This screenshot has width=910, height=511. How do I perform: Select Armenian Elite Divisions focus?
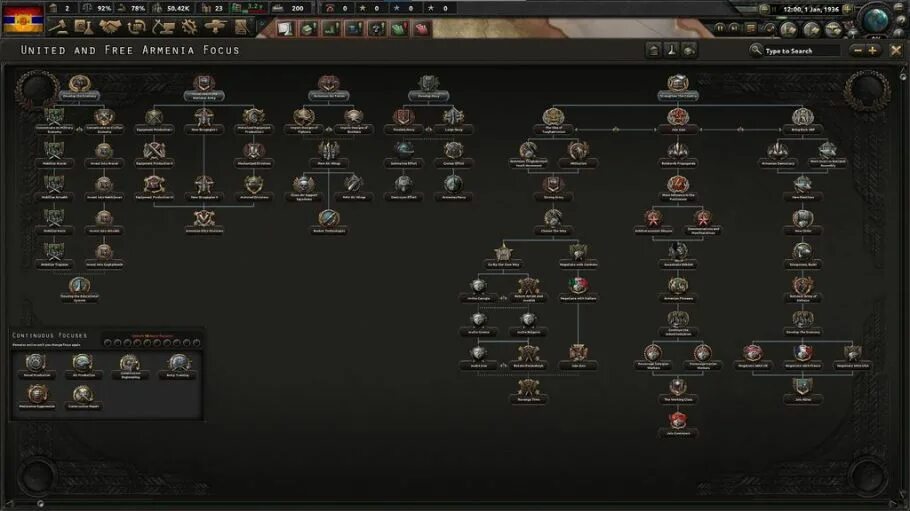coord(204,221)
